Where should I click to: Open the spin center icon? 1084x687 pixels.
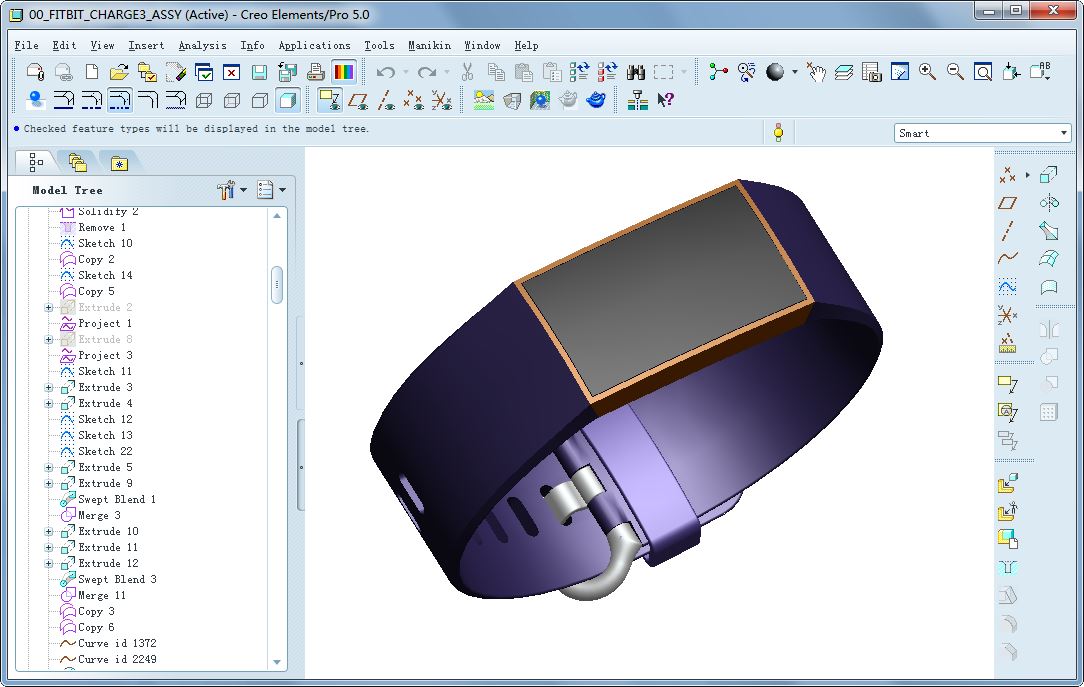(x=718, y=72)
